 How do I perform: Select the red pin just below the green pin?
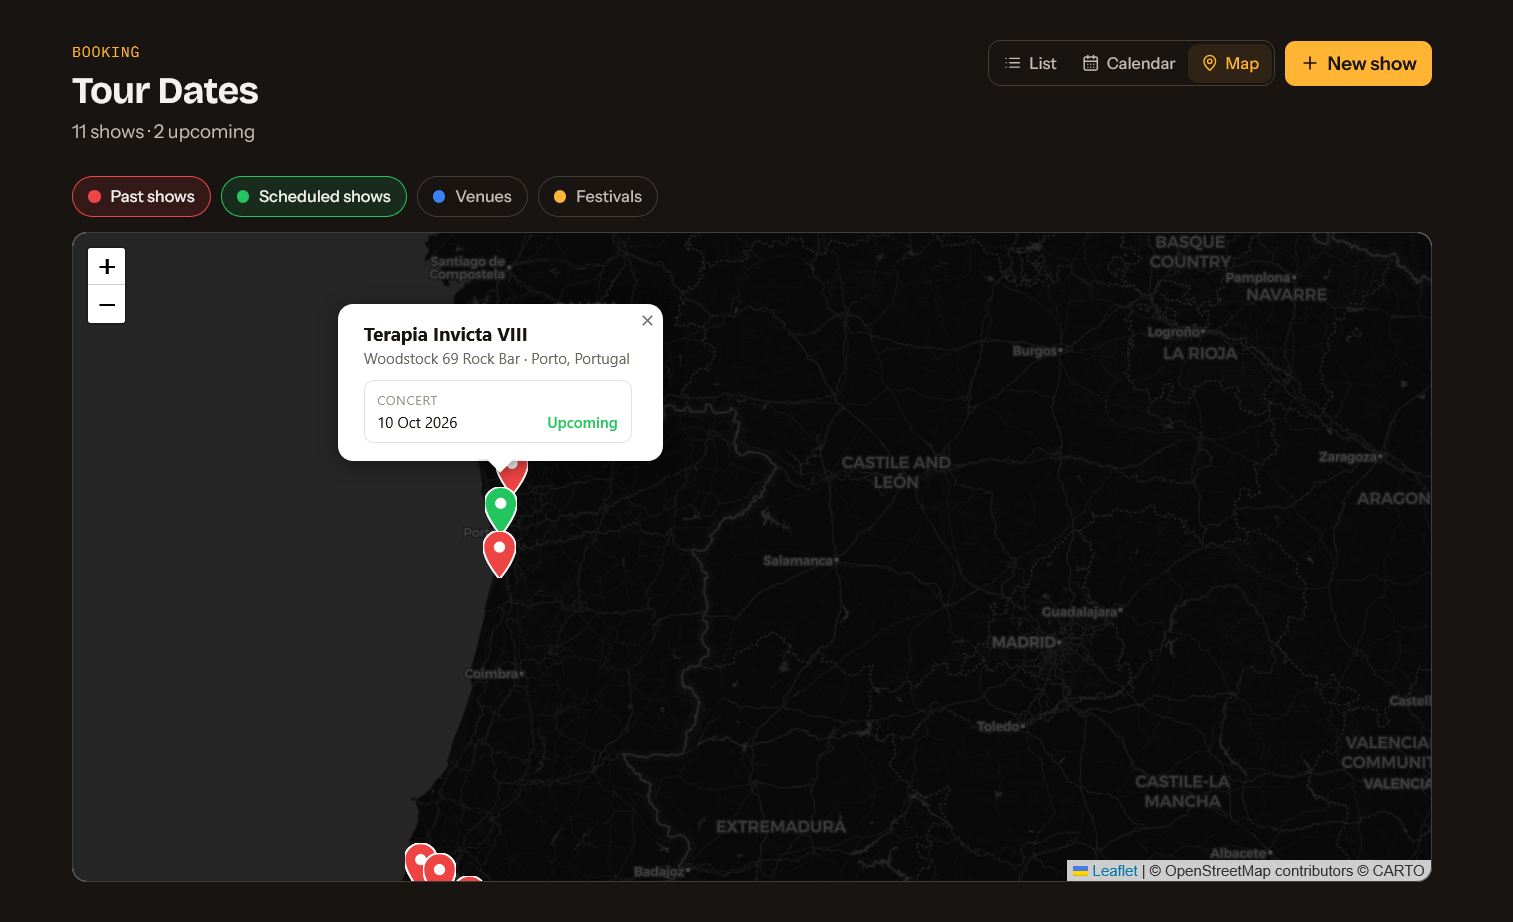pos(499,553)
